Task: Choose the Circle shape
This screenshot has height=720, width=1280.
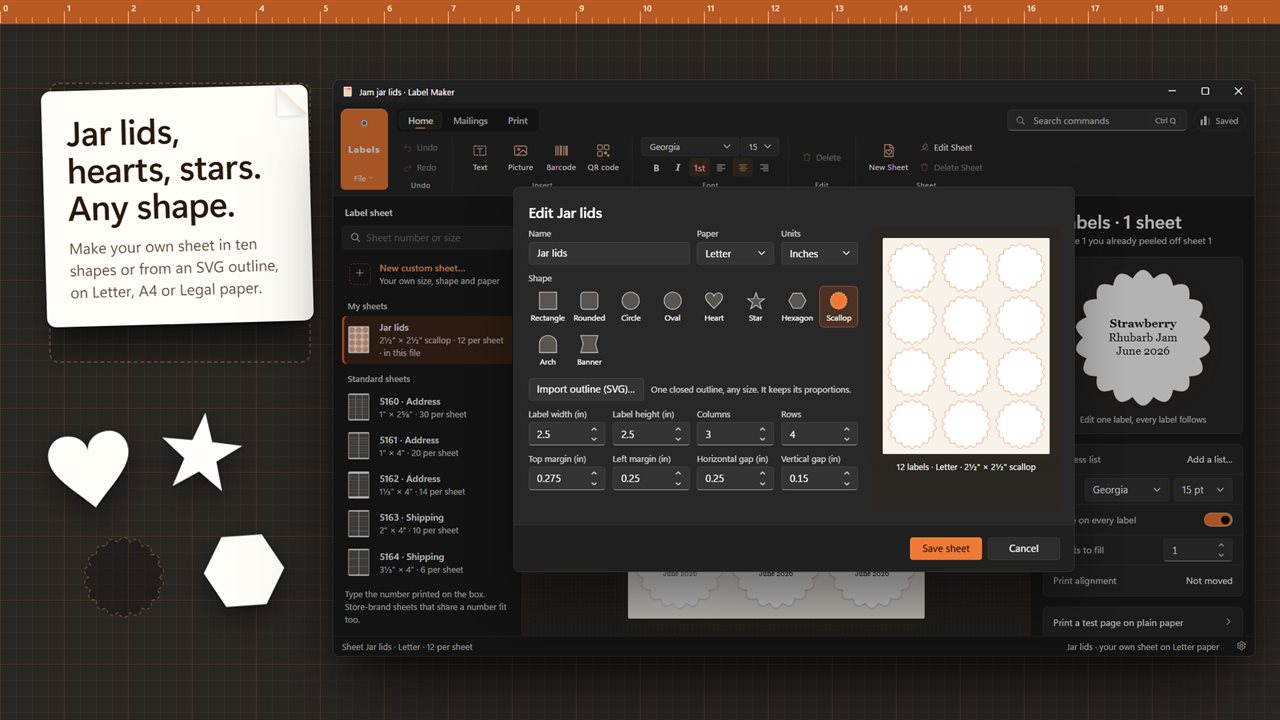Action: (x=630, y=306)
